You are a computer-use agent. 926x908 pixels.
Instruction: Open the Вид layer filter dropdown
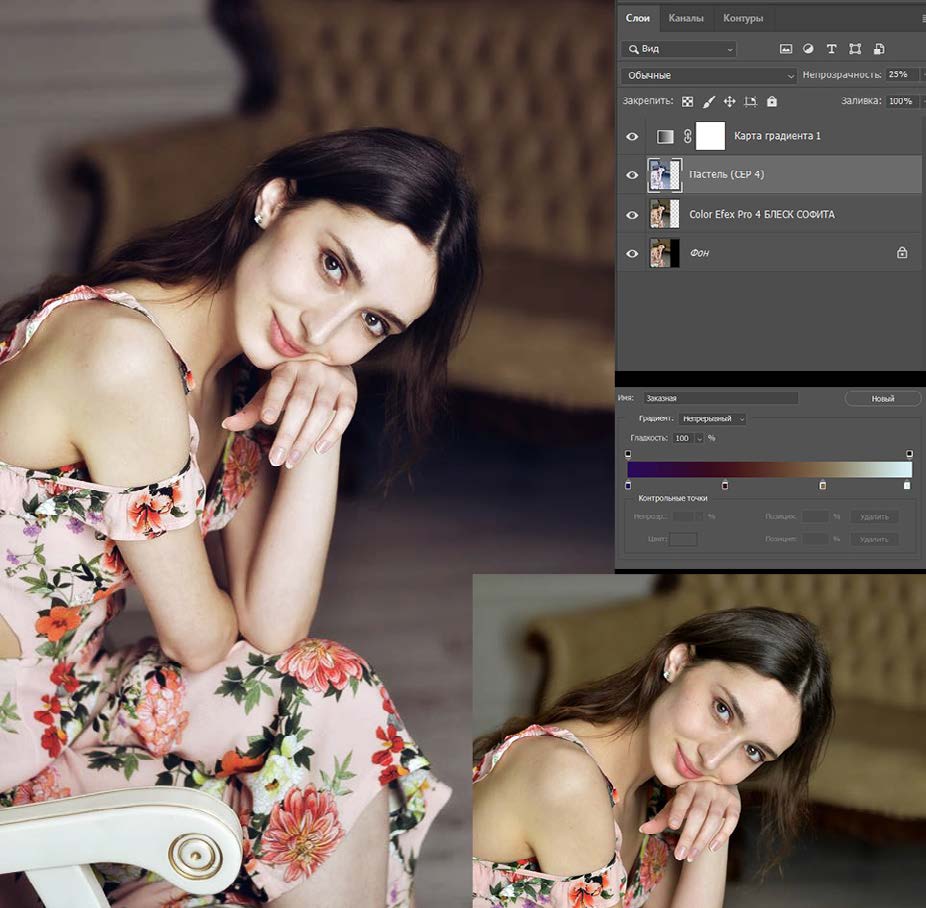pyautogui.click(x=679, y=49)
